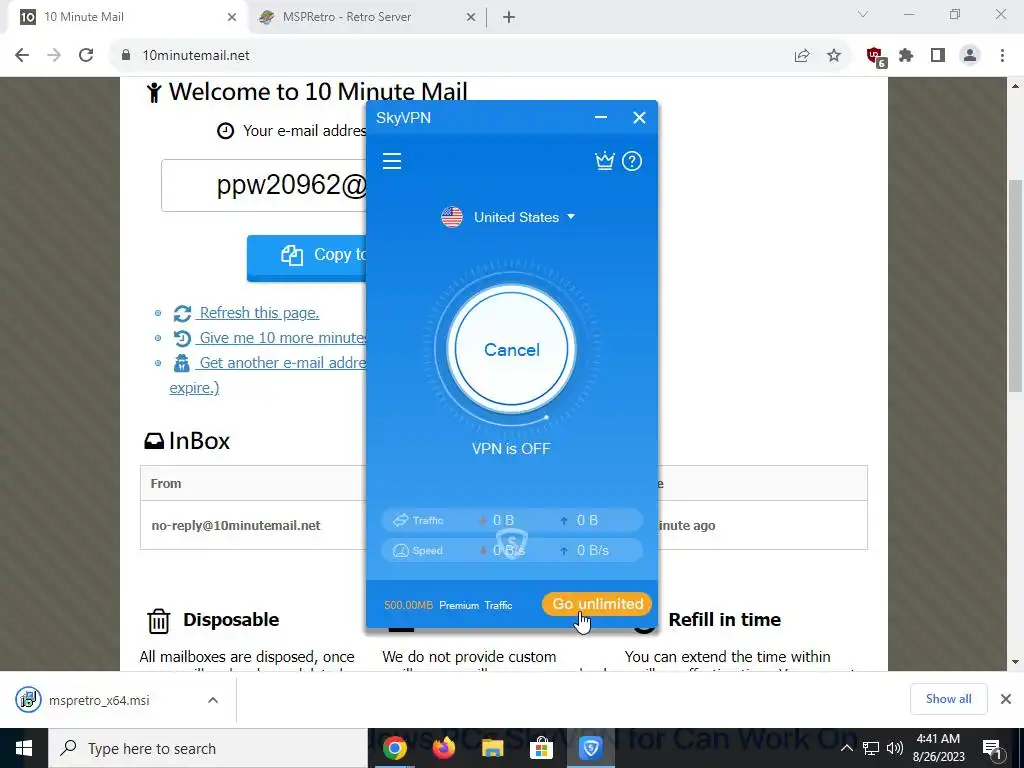
Task: Open the Chrome extensions puzzle icon
Action: coord(906,56)
